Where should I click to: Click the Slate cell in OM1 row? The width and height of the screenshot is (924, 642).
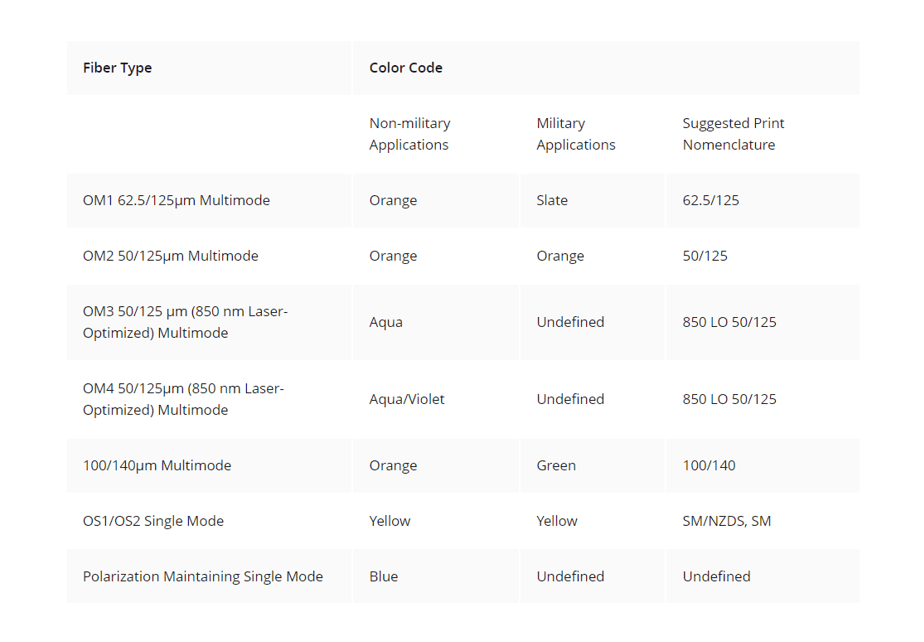pos(552,200)
